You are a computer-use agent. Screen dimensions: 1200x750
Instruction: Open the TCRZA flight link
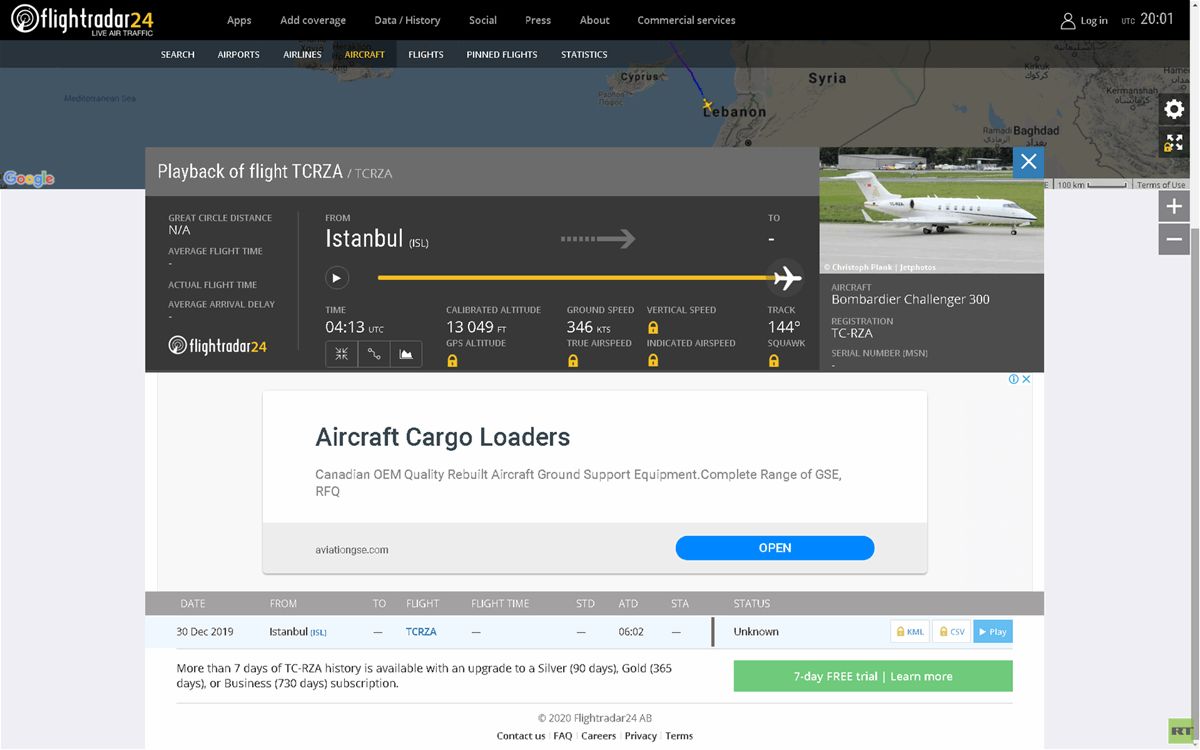[x=421, y=632]
